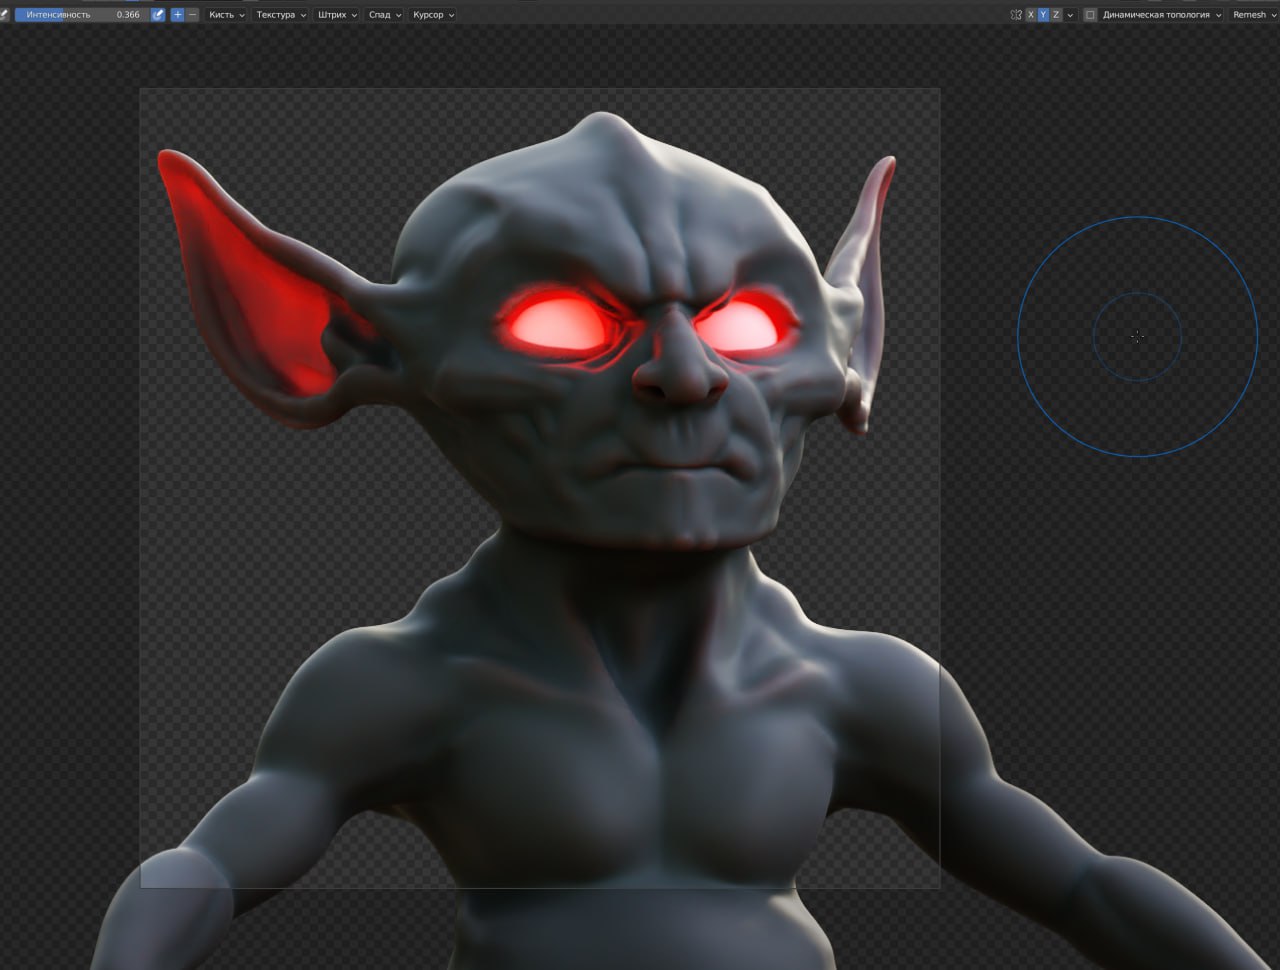
Task: Open the Кисть dropdown
Action: point(226,15)
